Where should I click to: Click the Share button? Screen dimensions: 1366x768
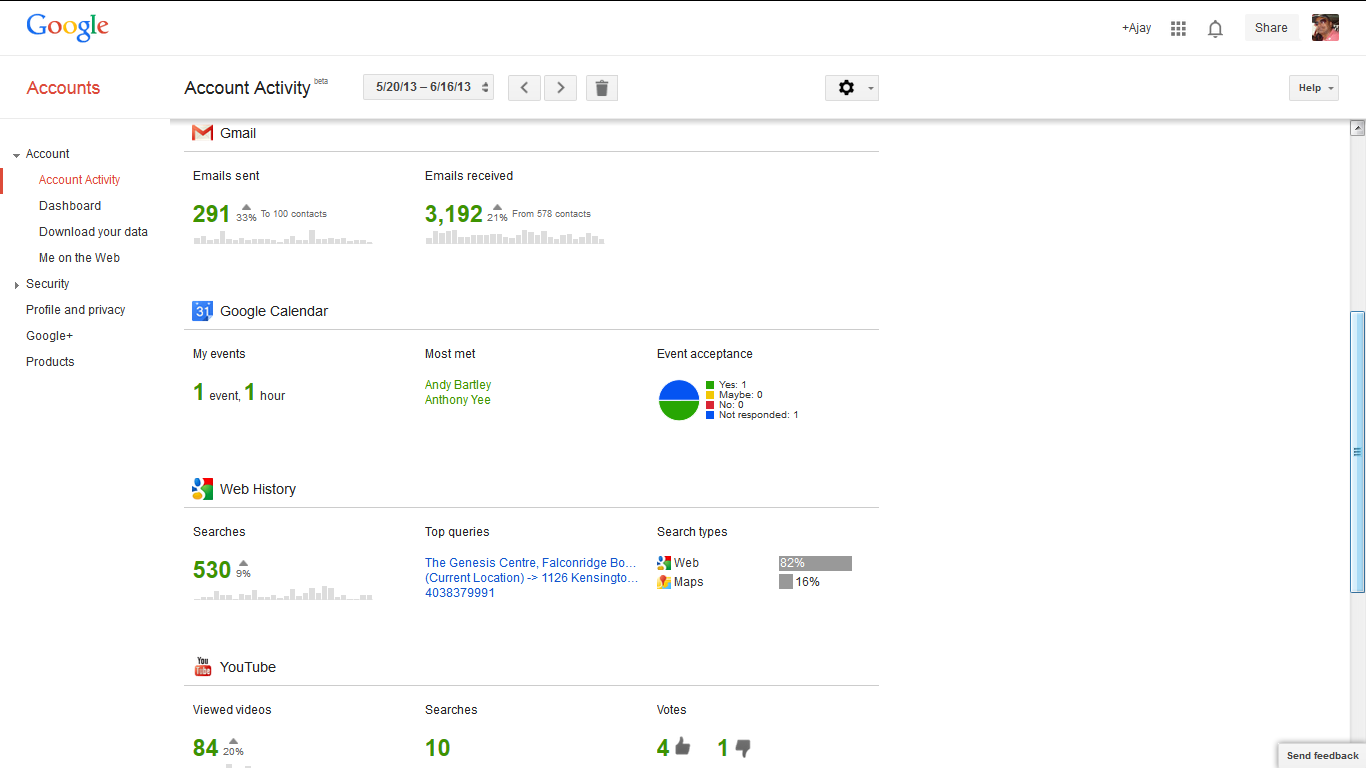coord(1271,28)
